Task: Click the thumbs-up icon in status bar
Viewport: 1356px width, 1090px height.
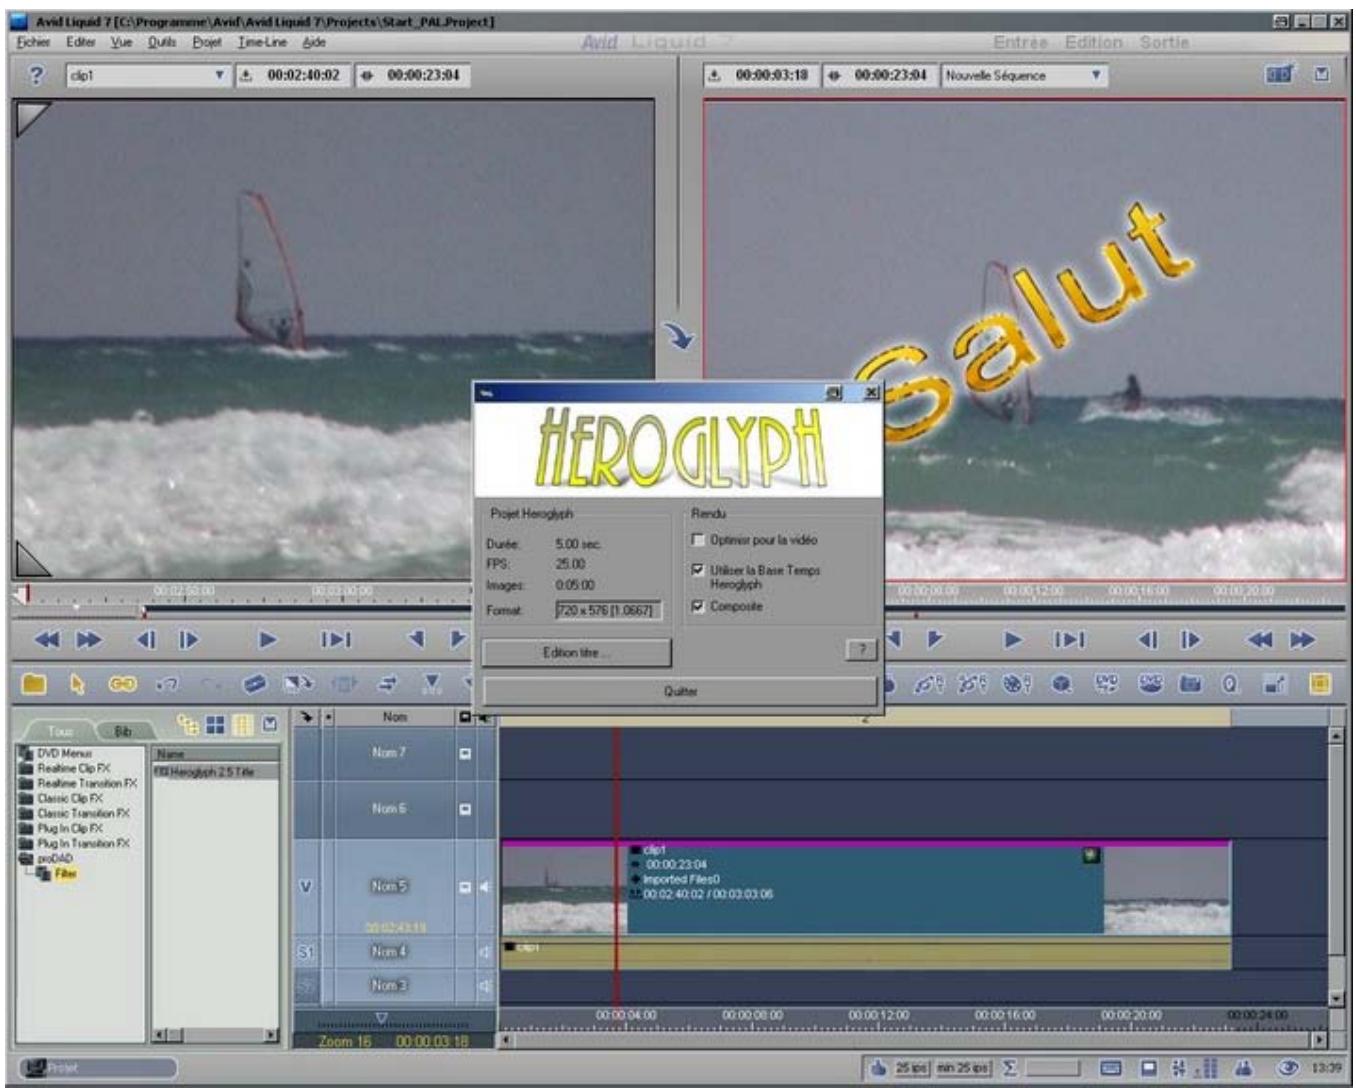Action: [x=878, y=1069]
